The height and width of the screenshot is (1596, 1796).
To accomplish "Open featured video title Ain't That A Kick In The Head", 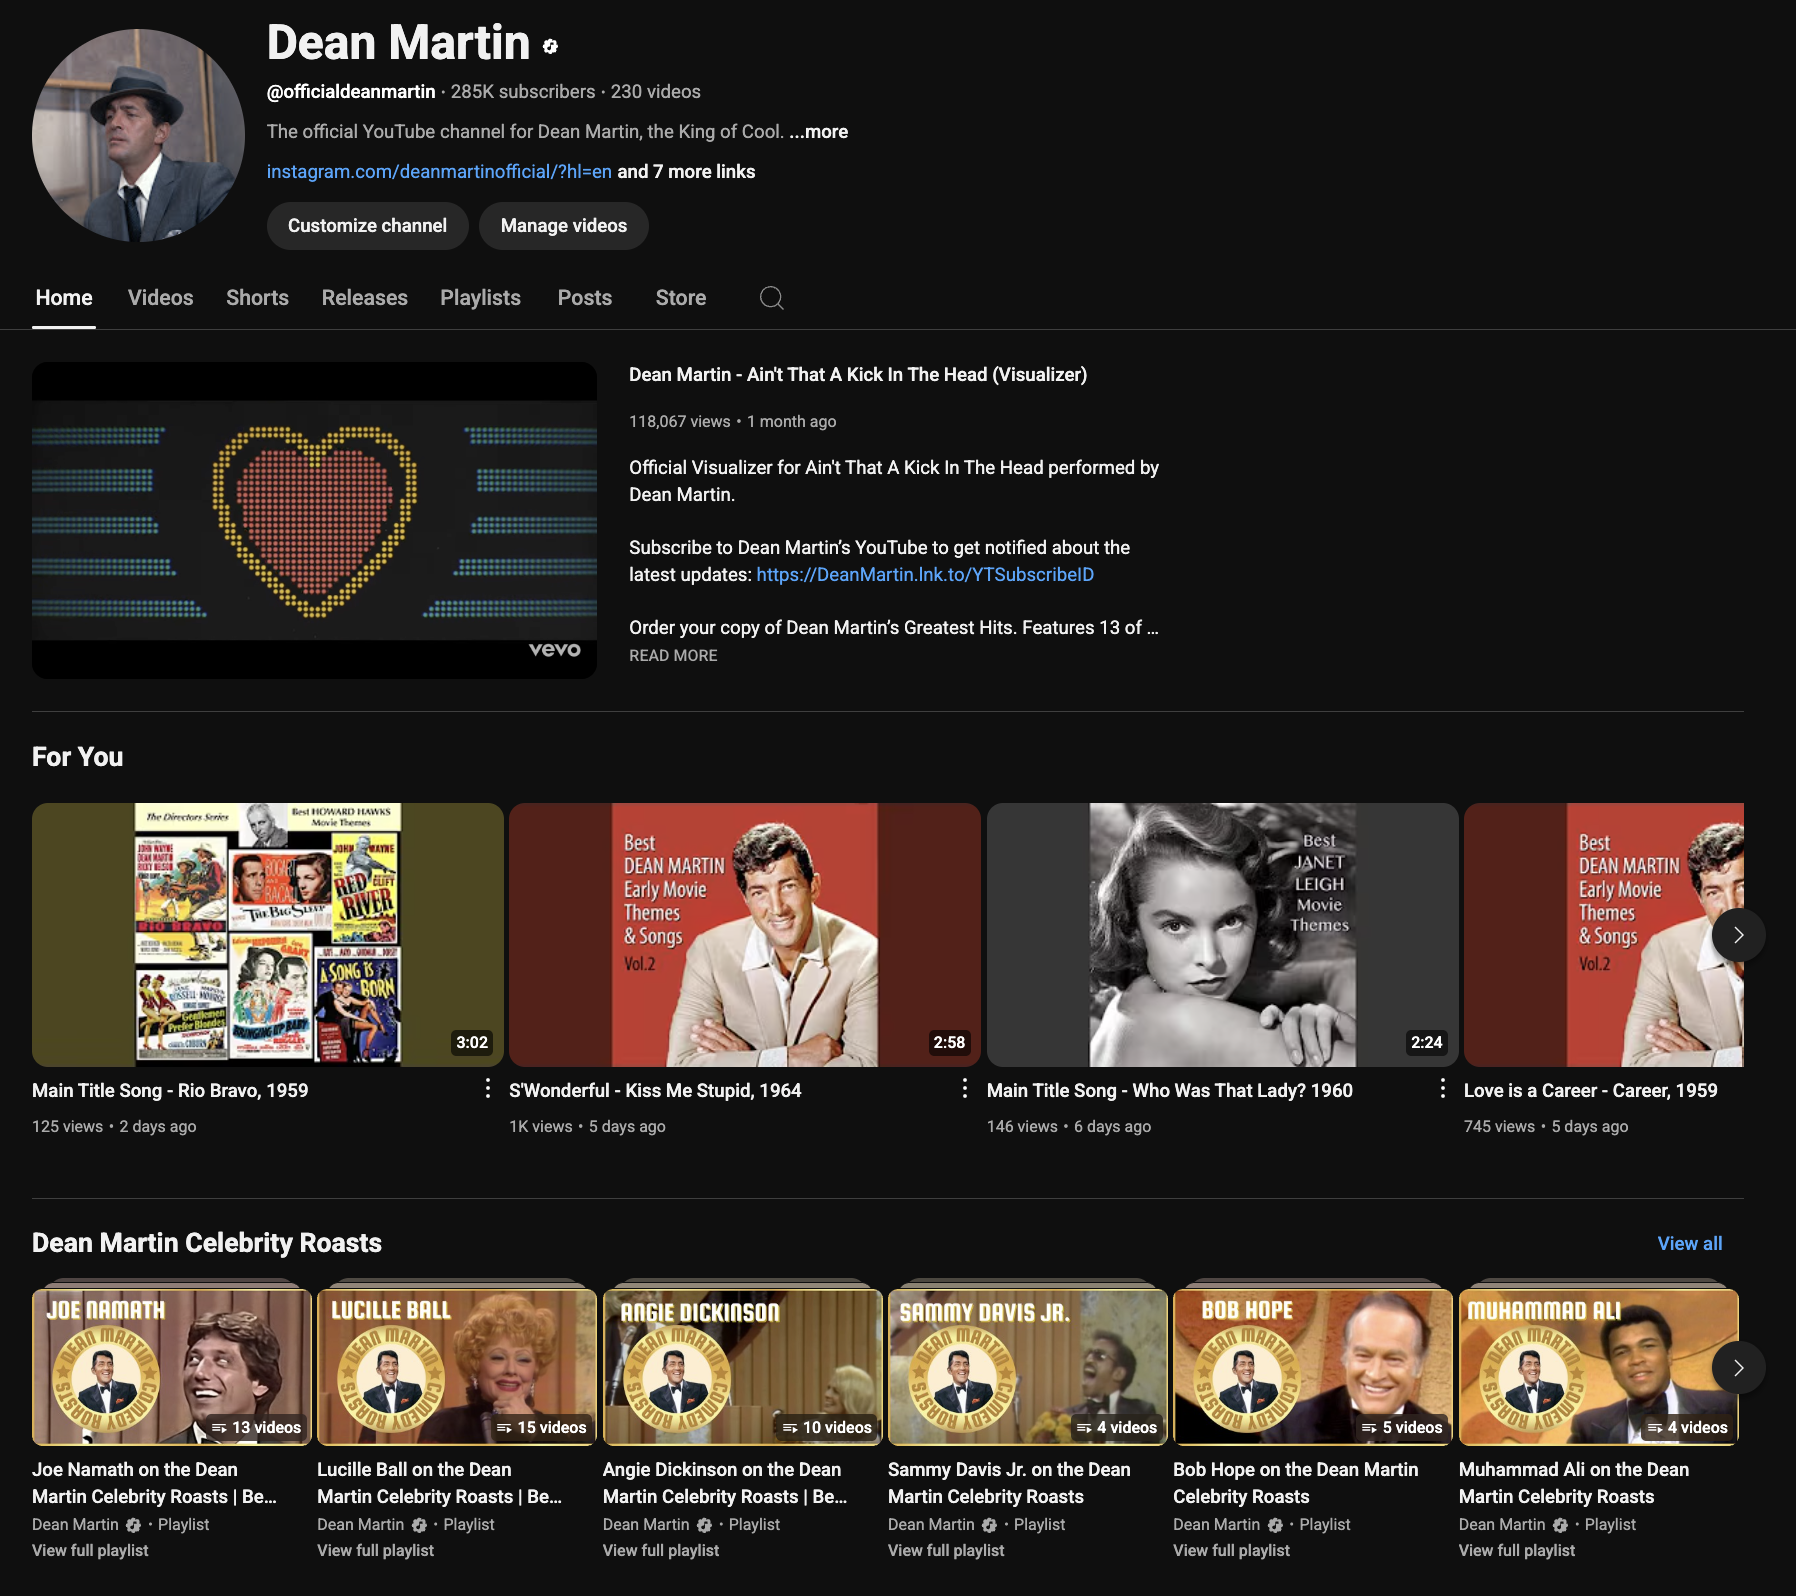I will (x=858, y=374).
